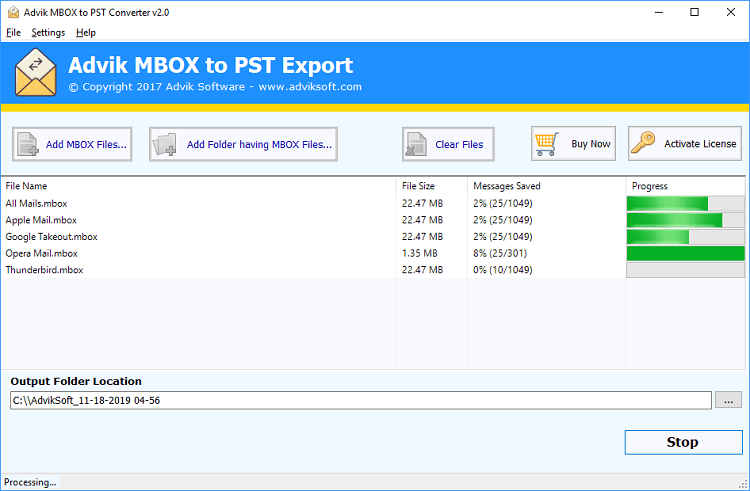Click the 8% (25/301) messages saved cell

(500, 253)
